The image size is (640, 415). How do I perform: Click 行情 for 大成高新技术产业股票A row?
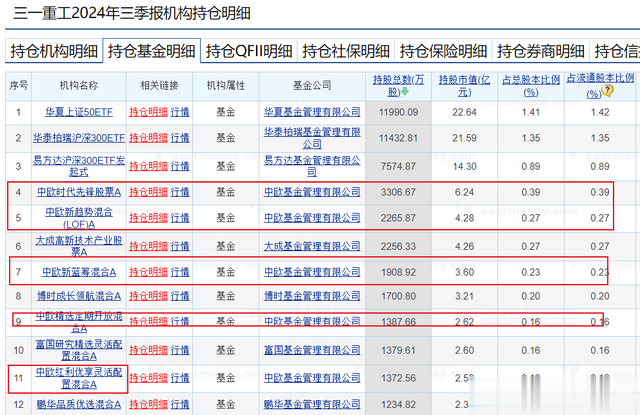point(180,246)
